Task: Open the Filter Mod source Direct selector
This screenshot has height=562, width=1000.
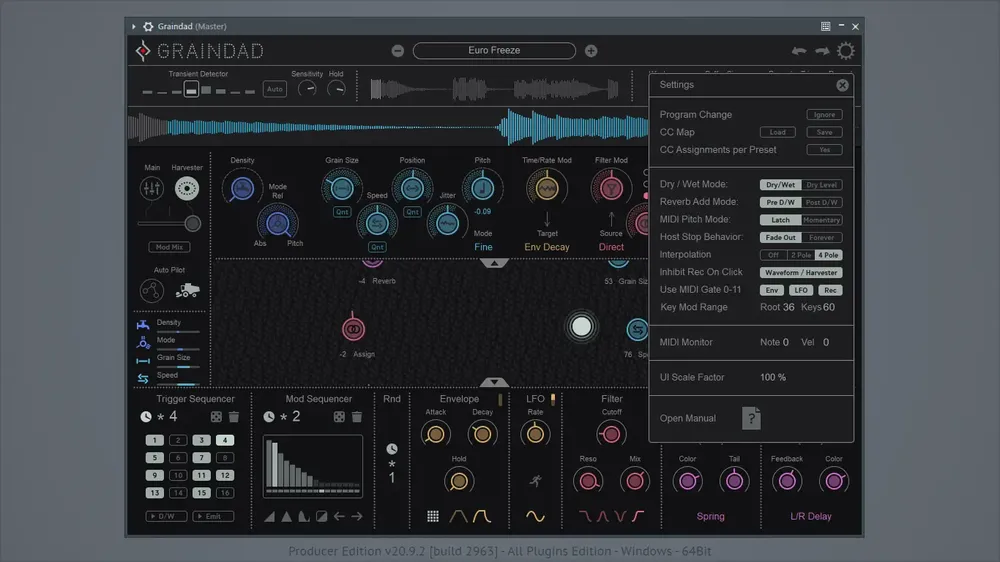Action: (611, 247)
